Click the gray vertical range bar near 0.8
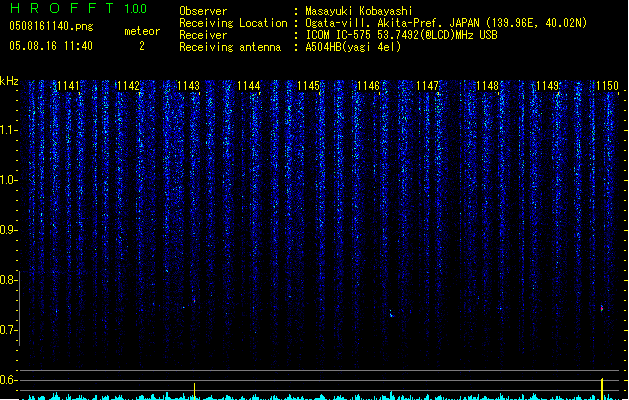Screen dimensions: 629x400 [x=20, y=309]
